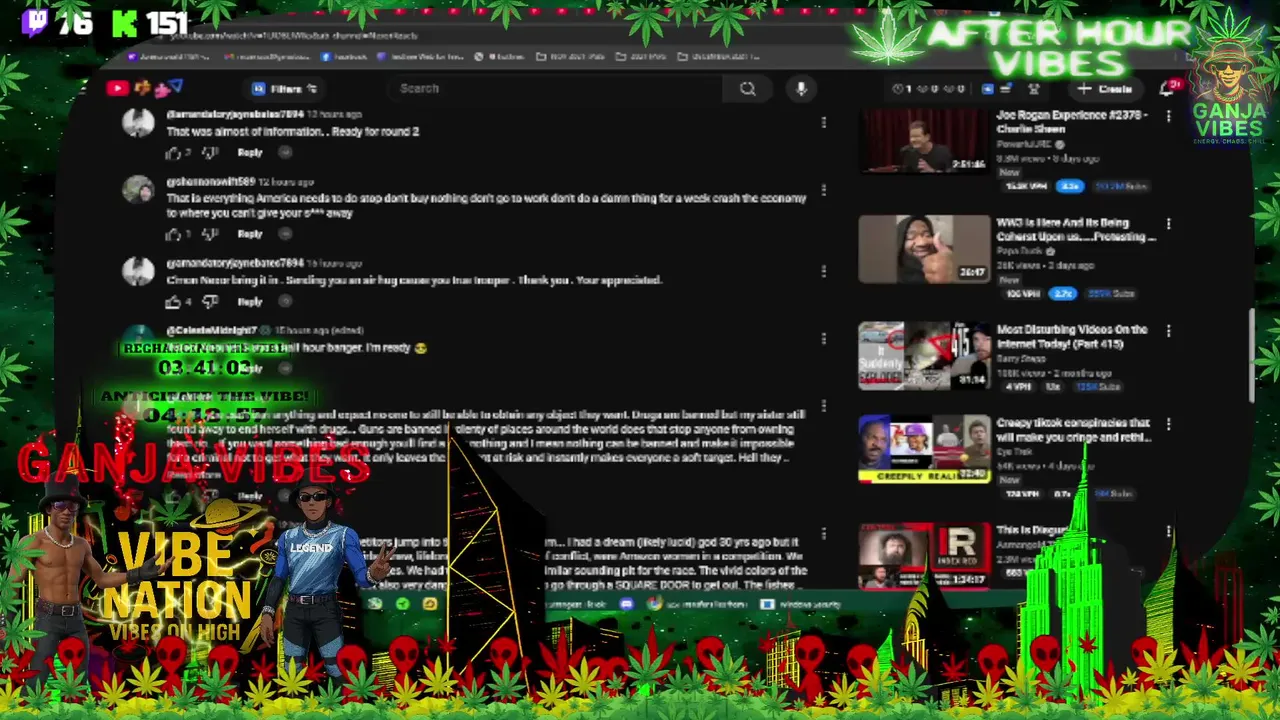Open more options for Joe Rogan video
Screen dimensions: 1280x720
(x=1168, y=117)
